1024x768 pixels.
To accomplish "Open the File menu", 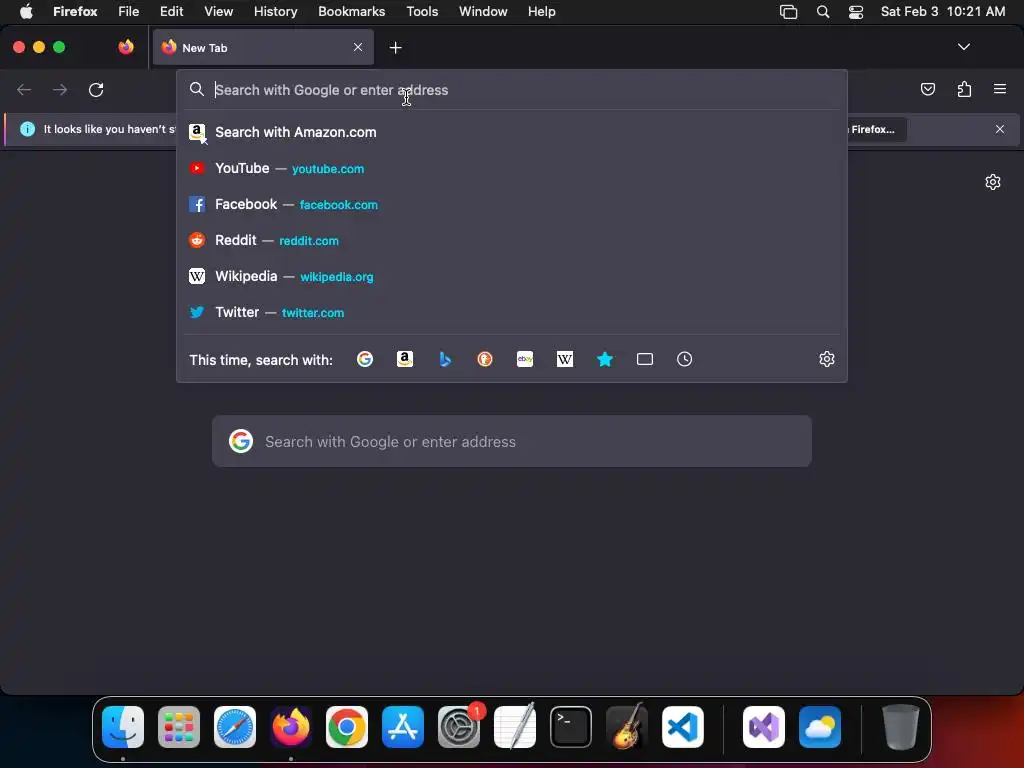I will coord(129,11).
